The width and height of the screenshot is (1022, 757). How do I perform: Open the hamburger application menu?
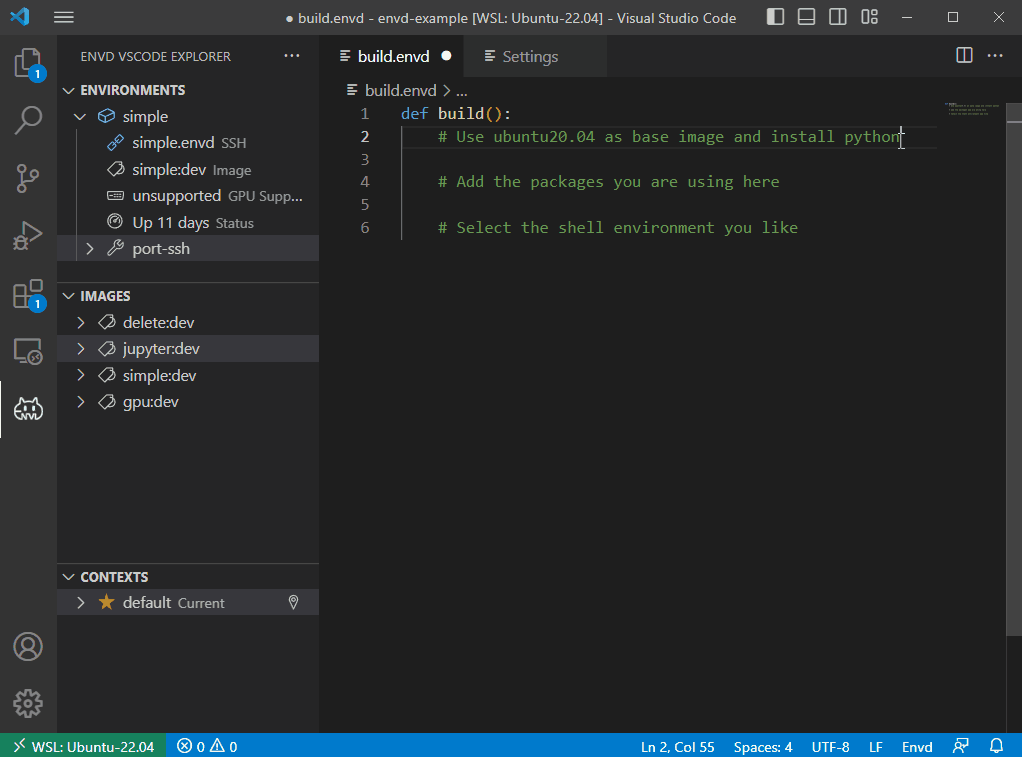tap(63, 18)
